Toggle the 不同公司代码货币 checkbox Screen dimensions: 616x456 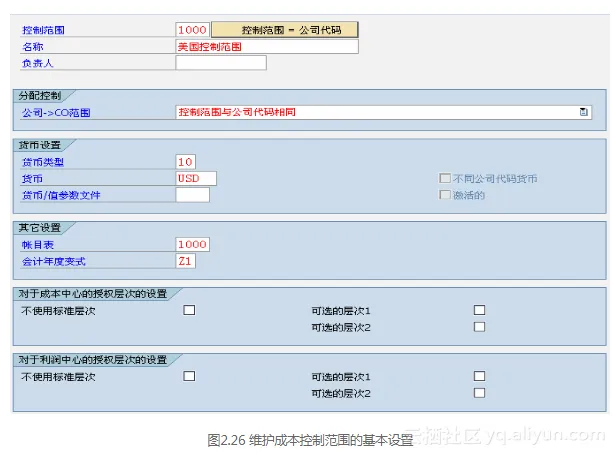pyautogui.click(x=445, y=178)
